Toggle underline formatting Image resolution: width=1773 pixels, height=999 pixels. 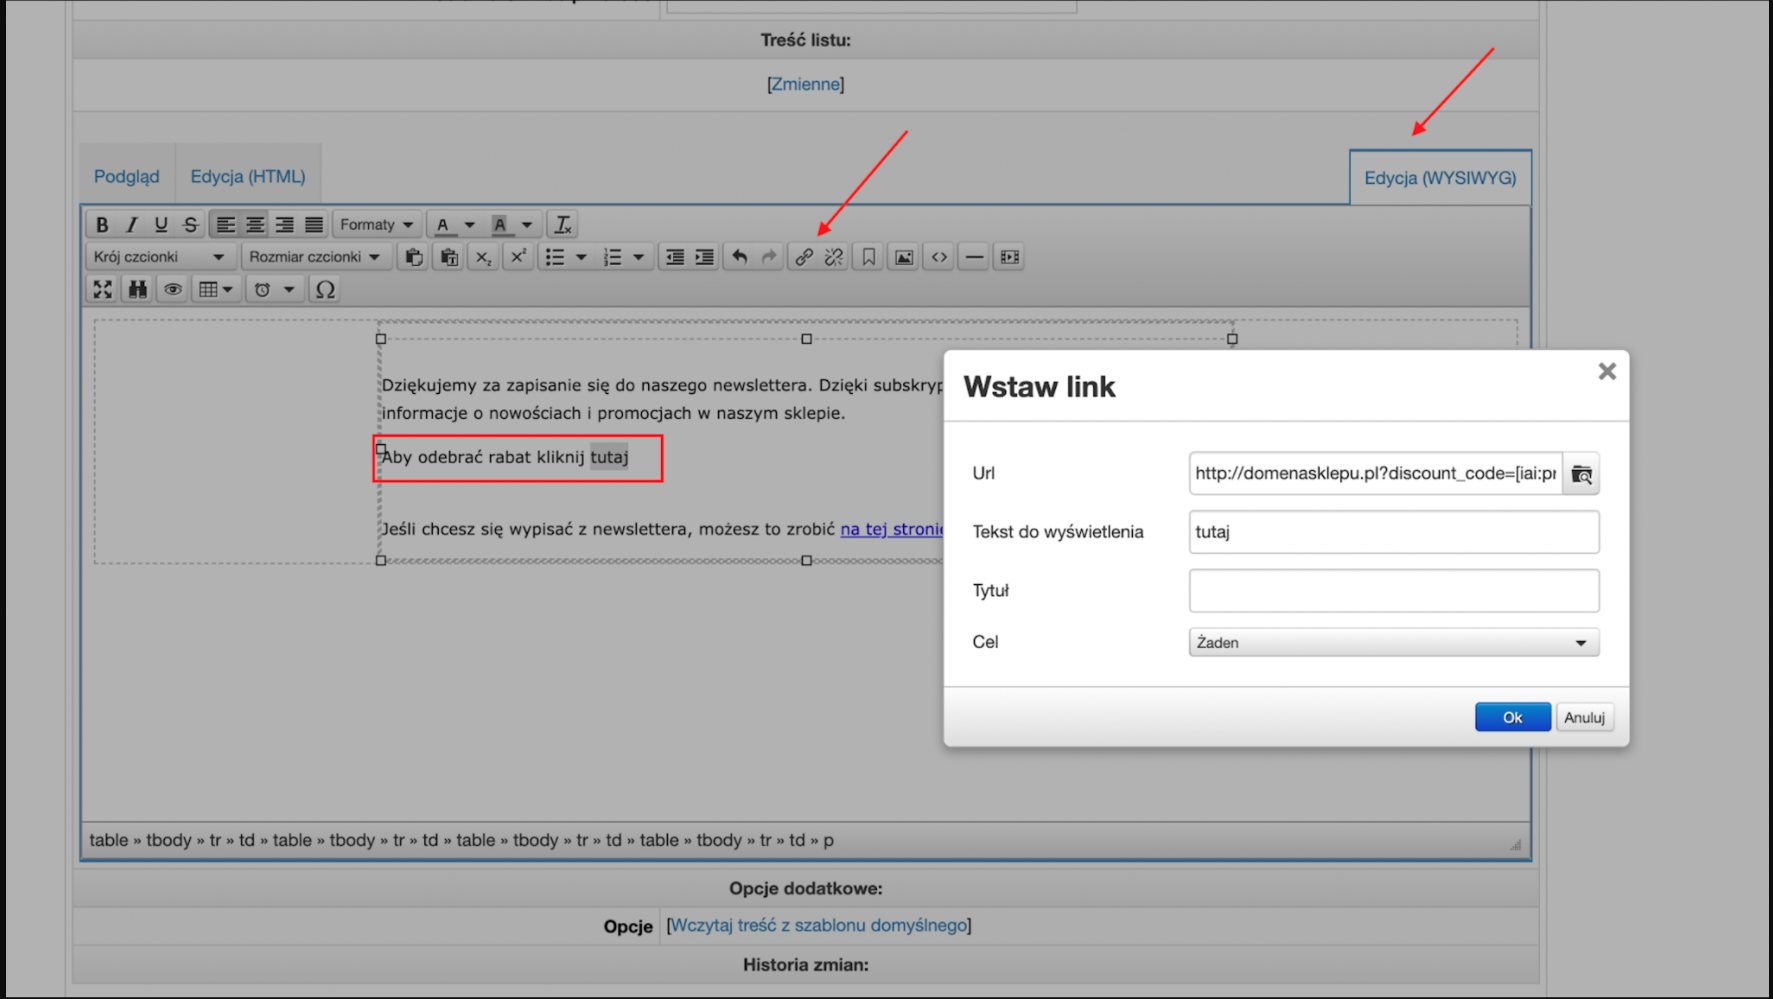tap(161, 225)
